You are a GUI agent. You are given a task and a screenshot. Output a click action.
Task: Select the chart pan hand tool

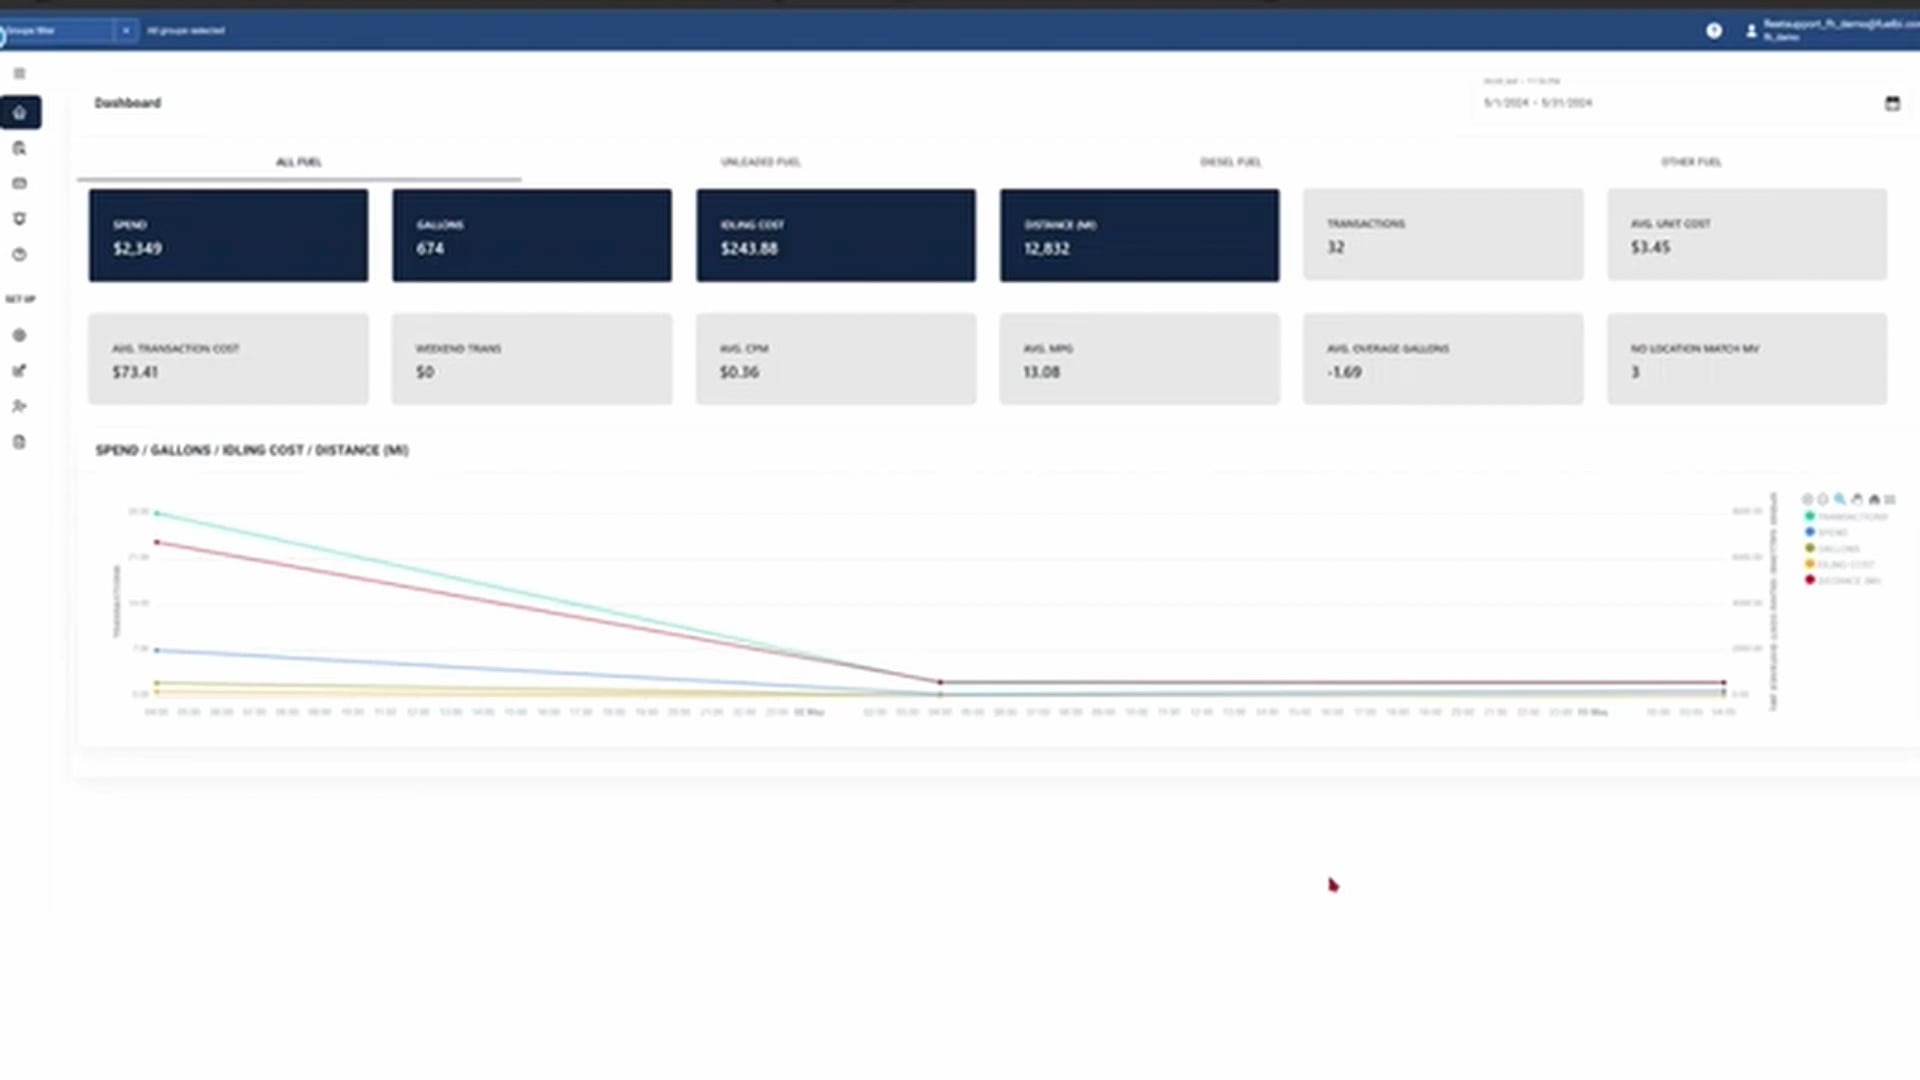point(1857,499)
